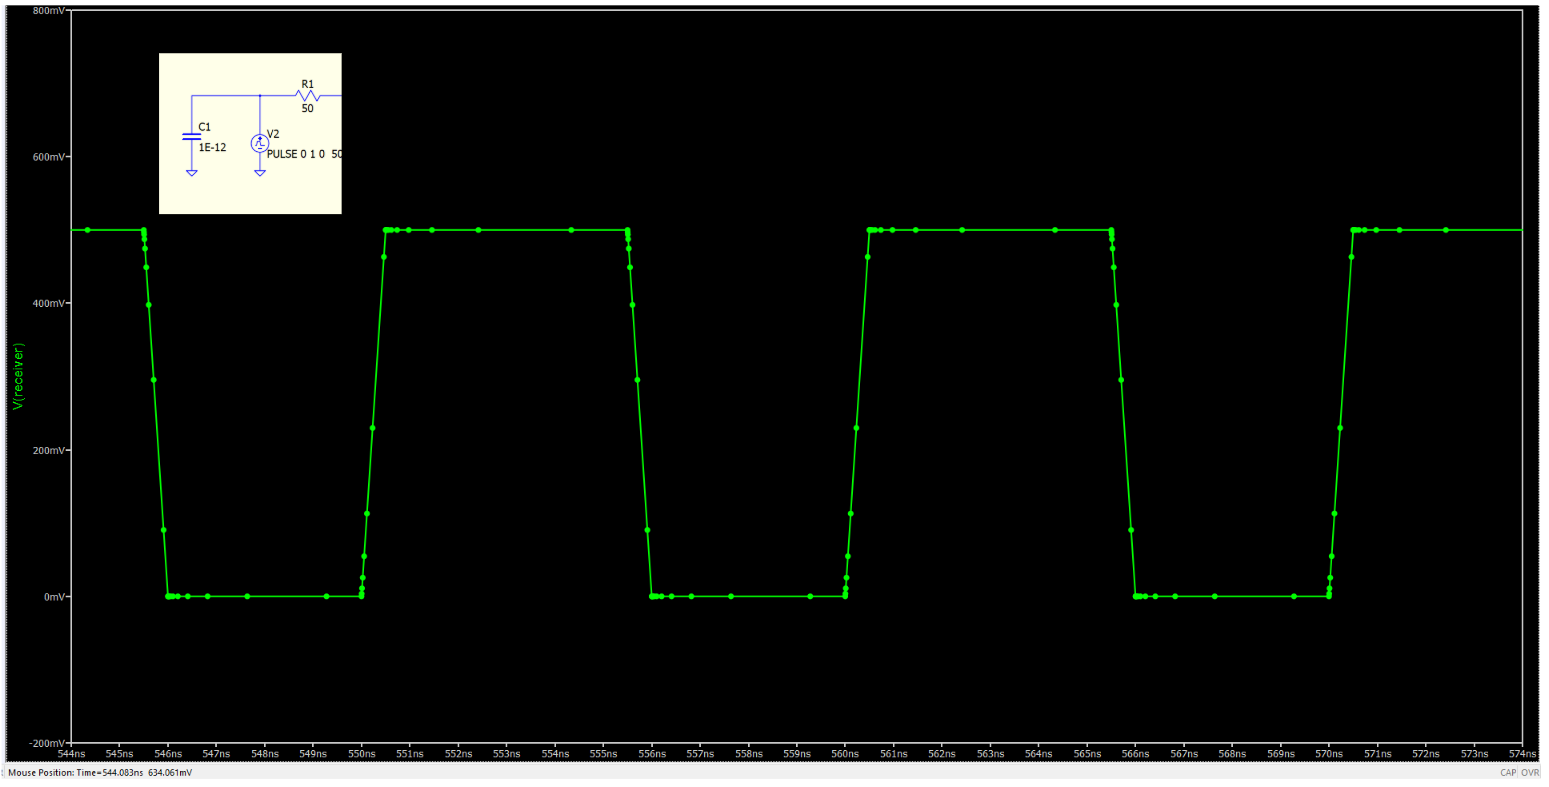Screen dimensions: 1549x787
Task: Click the R1 resistor symbol
Action: pos(307,96)
